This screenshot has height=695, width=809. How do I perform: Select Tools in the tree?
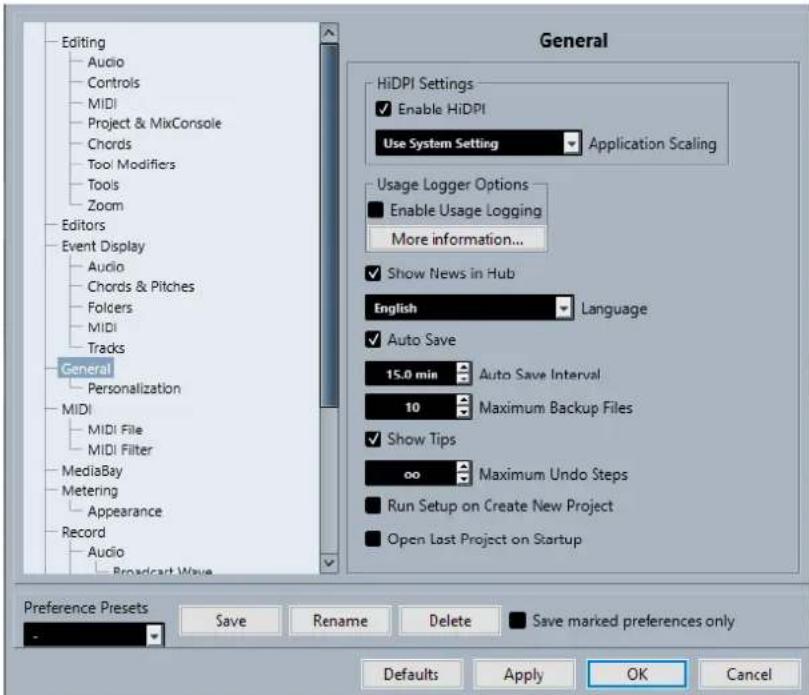pyautogui.click(x=103, y=185)
